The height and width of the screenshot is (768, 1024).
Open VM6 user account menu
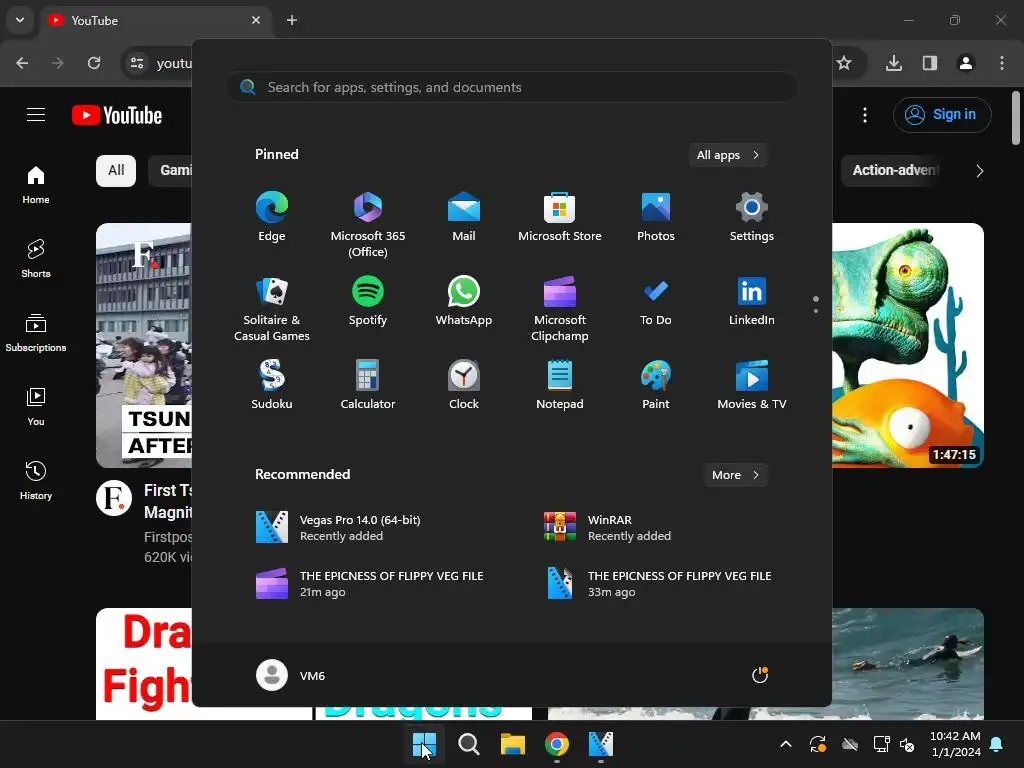click(x=291, y=675)
